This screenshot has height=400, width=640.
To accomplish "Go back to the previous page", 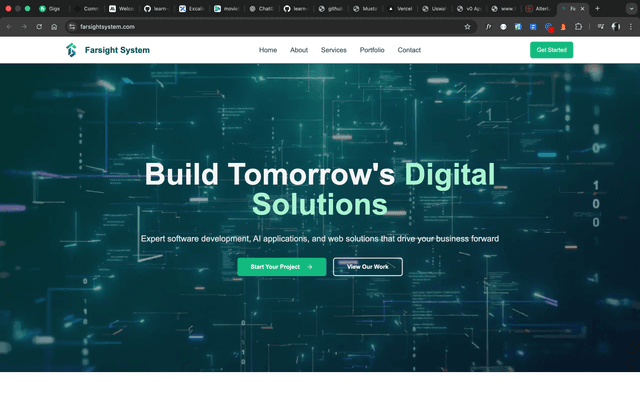I will point(10,27).
